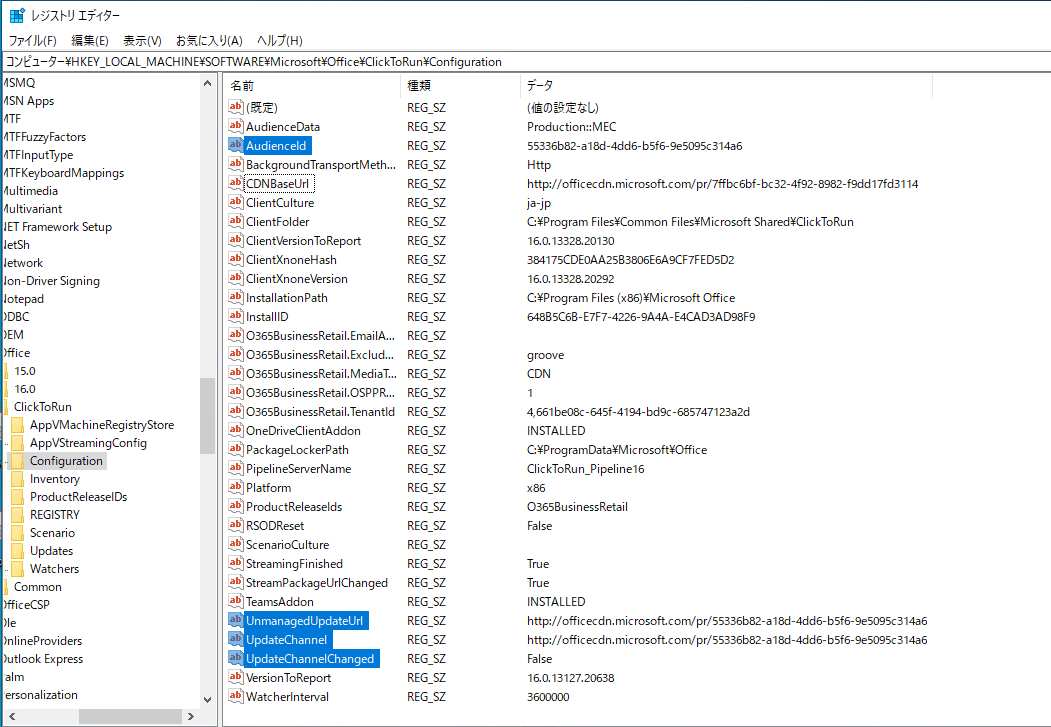Click the tree vertical scrollbar thumb

[207, 416]
